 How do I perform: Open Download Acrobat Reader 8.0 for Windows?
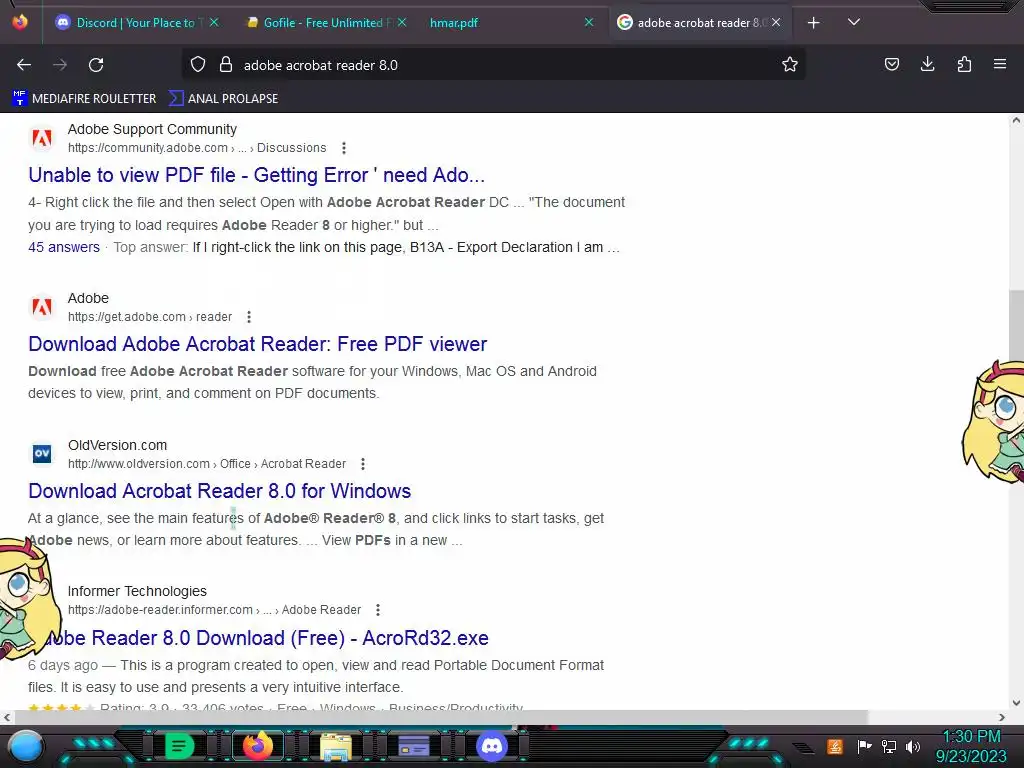(x=219, y=491)
